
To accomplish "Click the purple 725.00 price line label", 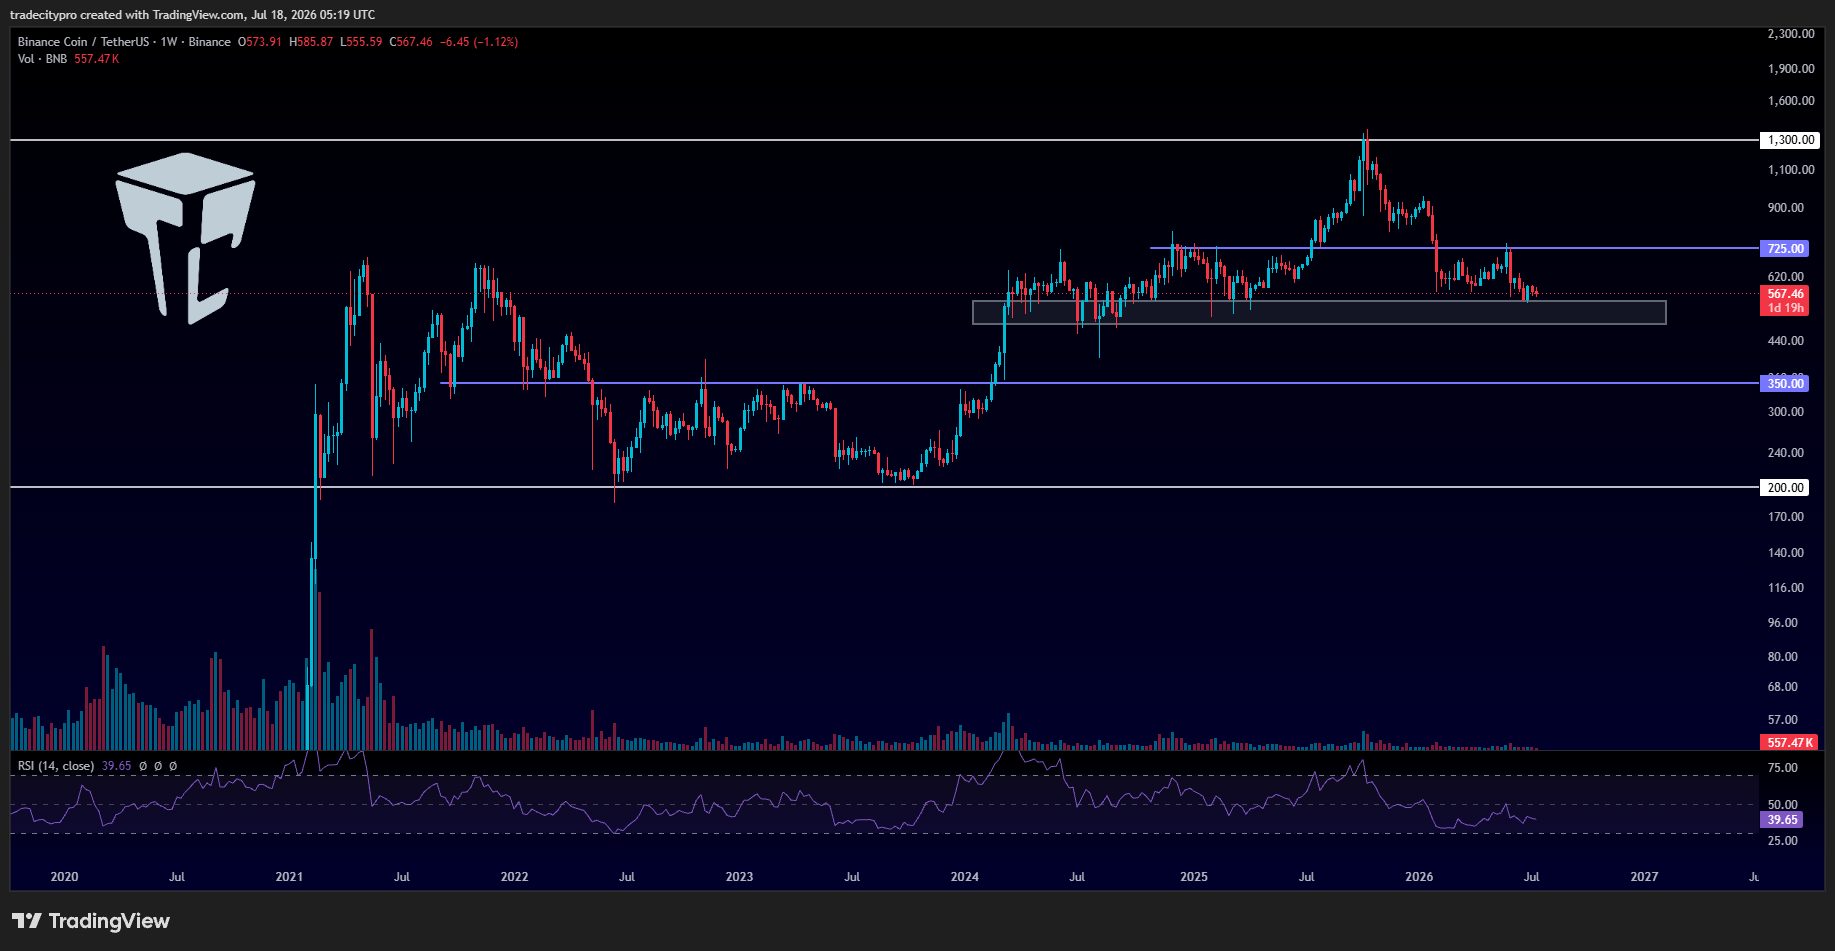I will point(1786,248).
